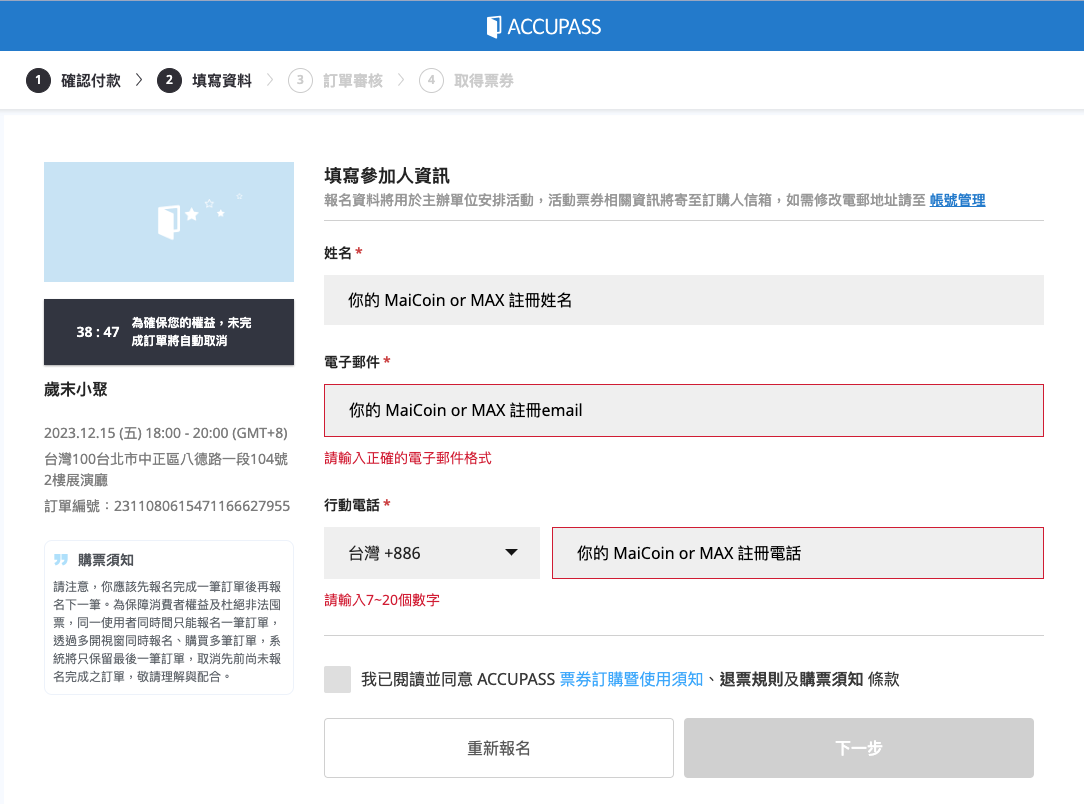Open the 帳號管理 link
The height and width of the screenshot is (804, 1084).
(x=957, y=200)
